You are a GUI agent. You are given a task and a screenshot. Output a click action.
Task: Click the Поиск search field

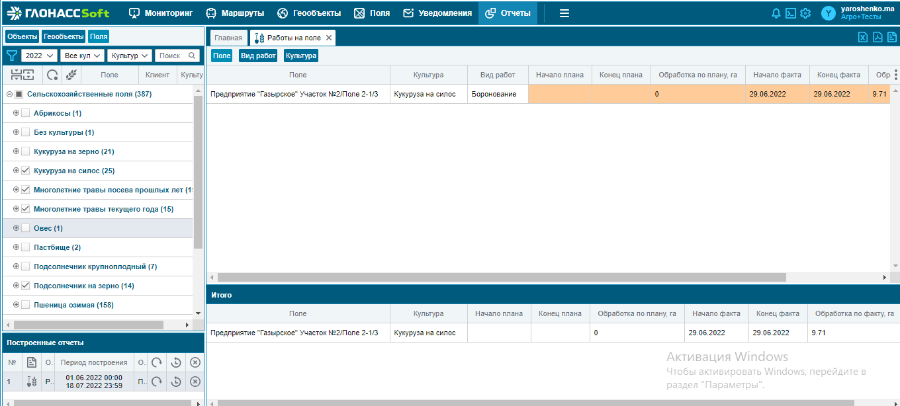pyautogui.click(x=174, y=56)
